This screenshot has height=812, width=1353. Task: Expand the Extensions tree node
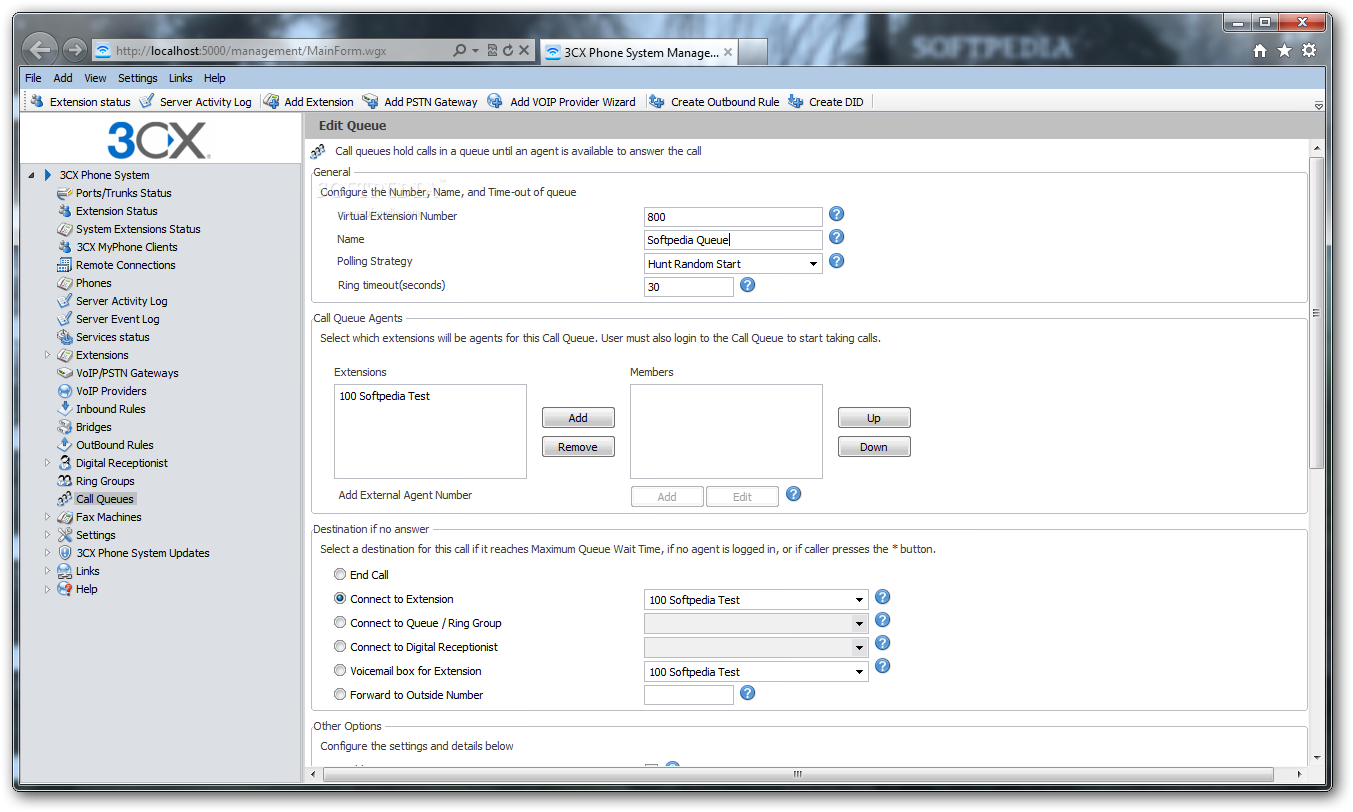tap(47, 355)
